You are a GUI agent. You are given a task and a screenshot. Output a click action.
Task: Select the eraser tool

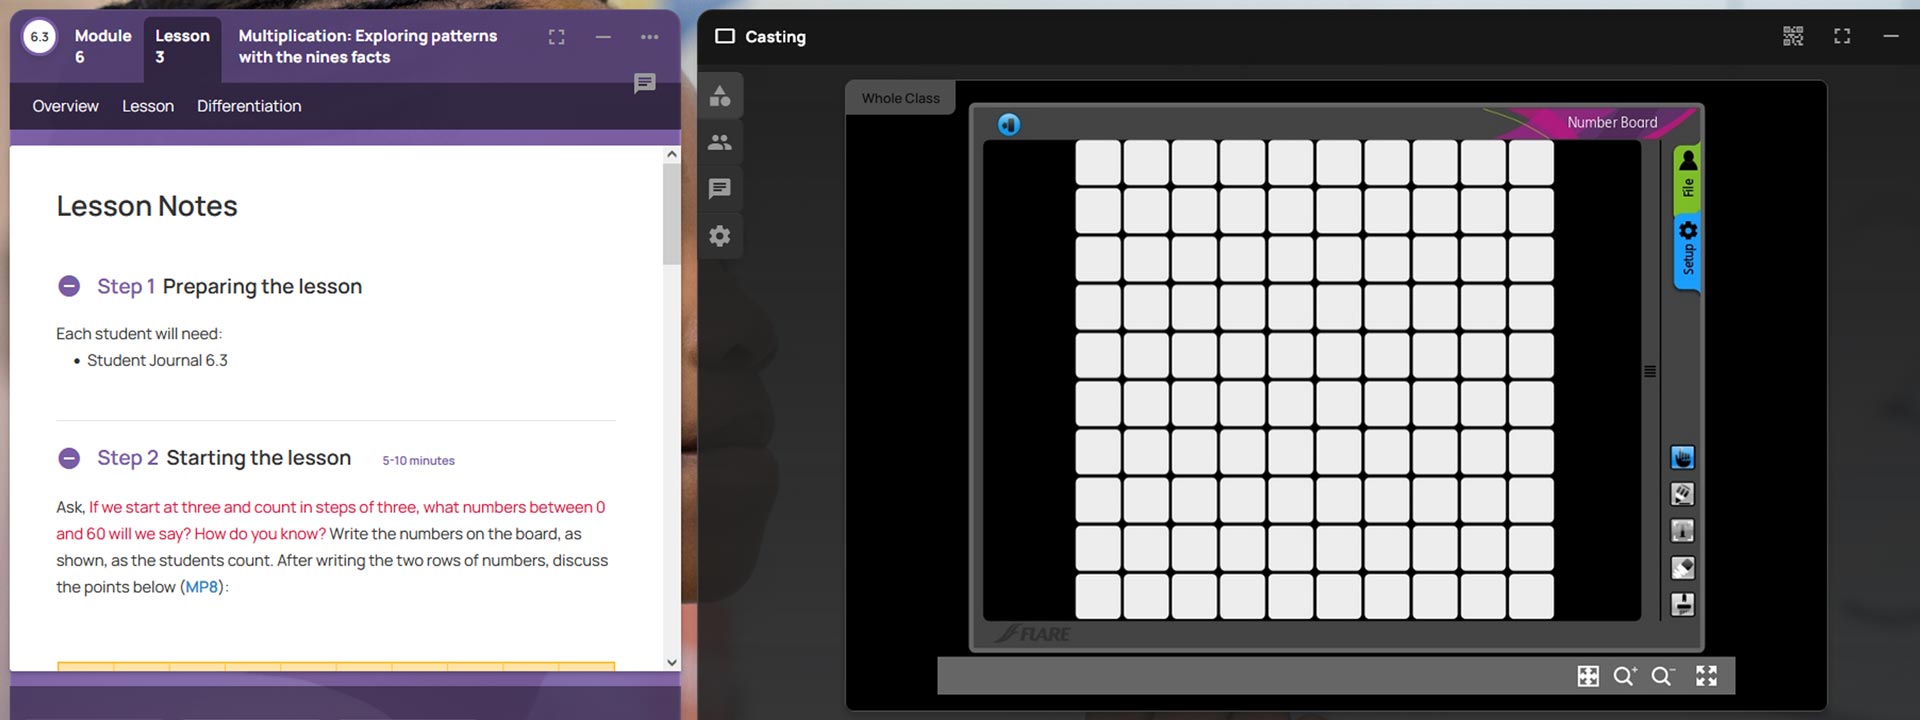pos(1683,568)
